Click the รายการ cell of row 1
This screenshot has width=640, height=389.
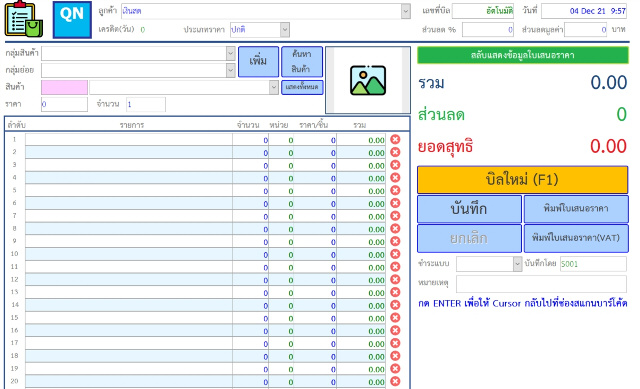129,140
